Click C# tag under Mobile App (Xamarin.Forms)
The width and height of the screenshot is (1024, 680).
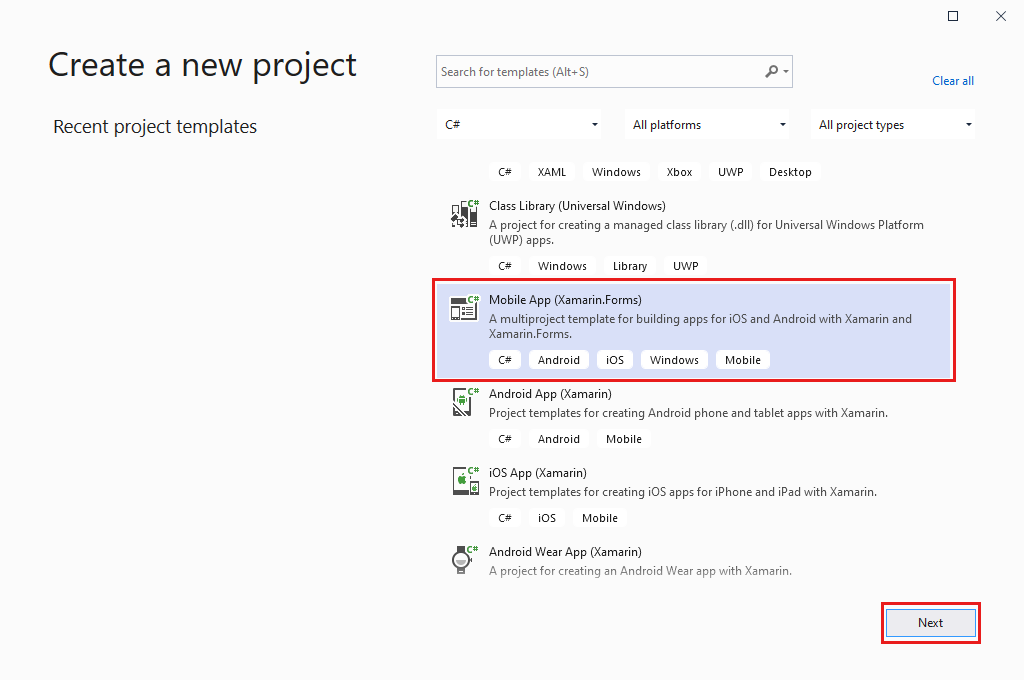click(505, 360)
